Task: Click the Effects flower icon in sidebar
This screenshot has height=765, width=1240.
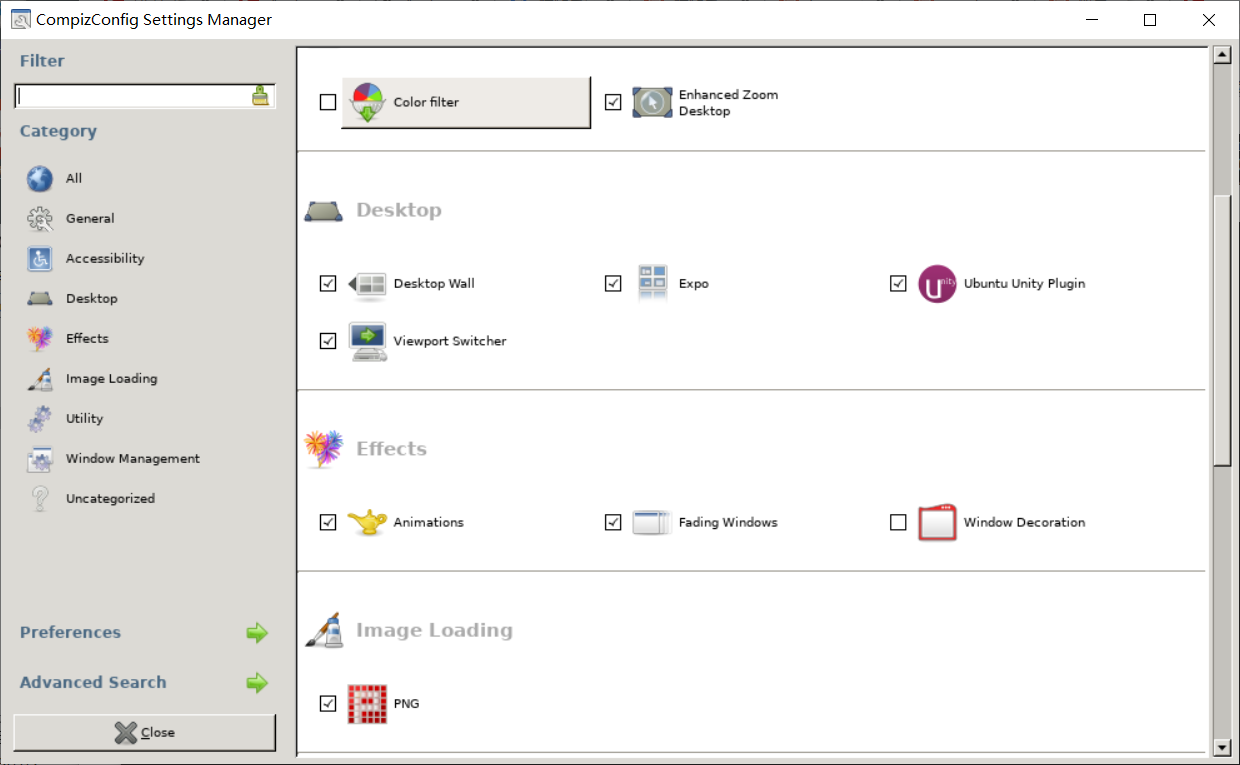Action: click(40, 339)
